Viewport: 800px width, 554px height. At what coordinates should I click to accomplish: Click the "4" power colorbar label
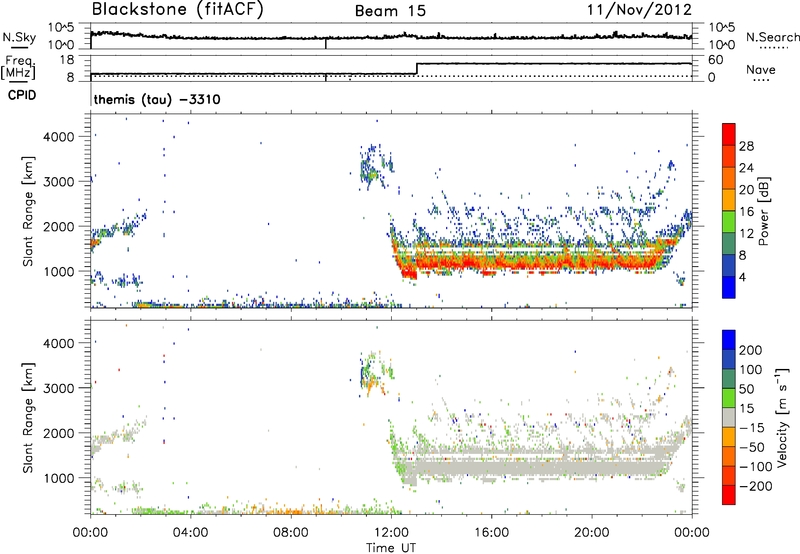click(742, 277)
